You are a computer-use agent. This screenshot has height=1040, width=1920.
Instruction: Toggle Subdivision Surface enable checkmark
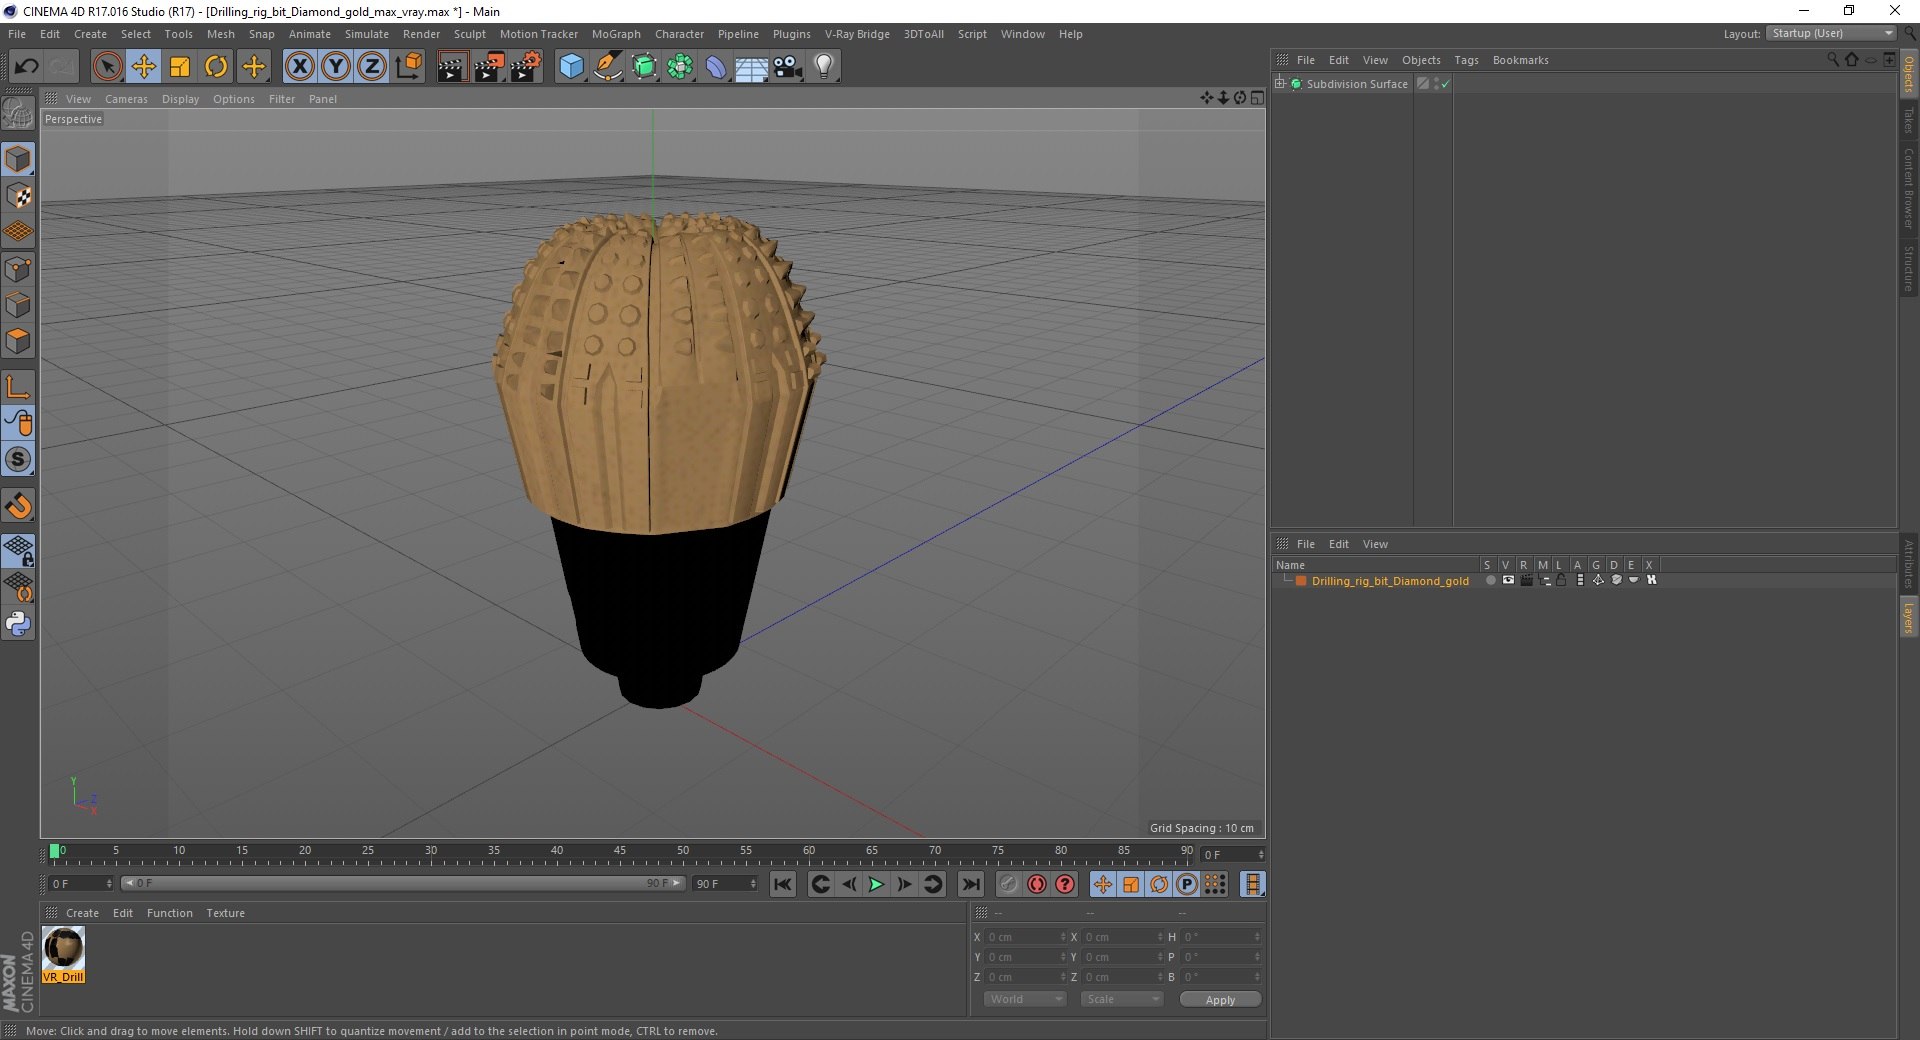point(1445,84)
